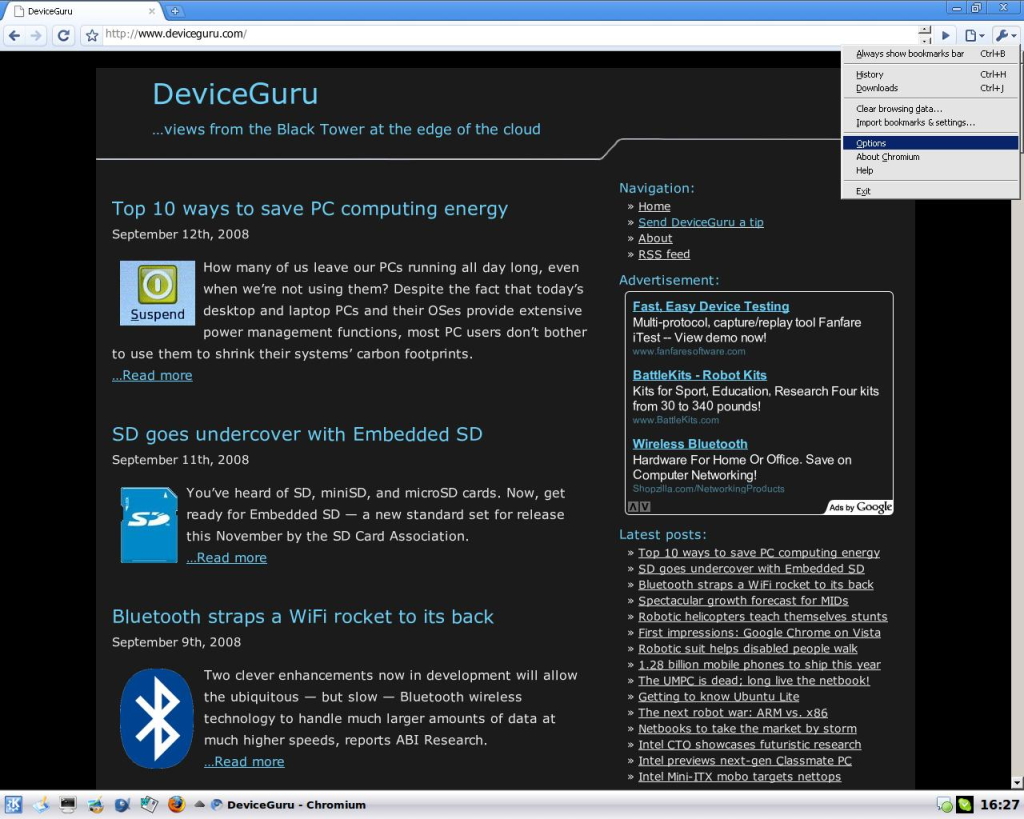The width and height of the screenshot is (1024, 819).
Task: Open Send DeviceGuru a tip link
Action: tap(701, 223)
